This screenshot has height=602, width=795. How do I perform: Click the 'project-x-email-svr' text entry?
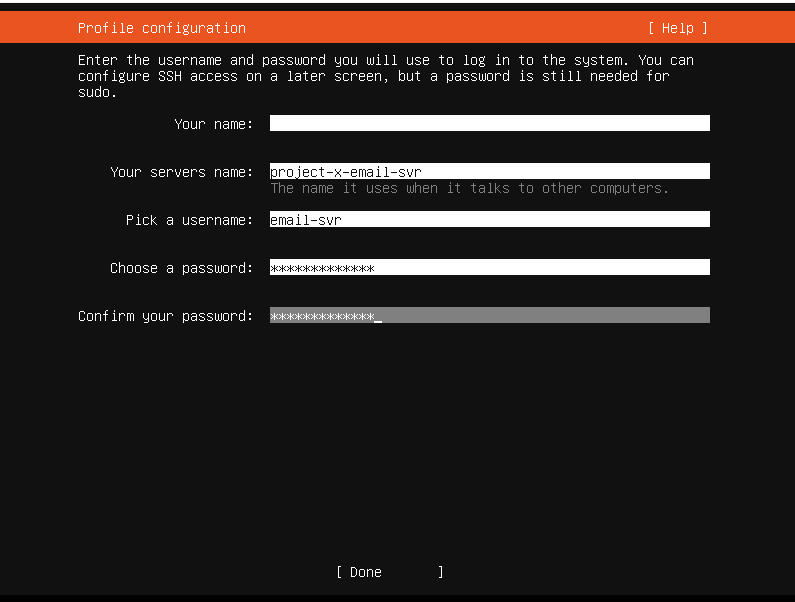click(x=345, y=172)
